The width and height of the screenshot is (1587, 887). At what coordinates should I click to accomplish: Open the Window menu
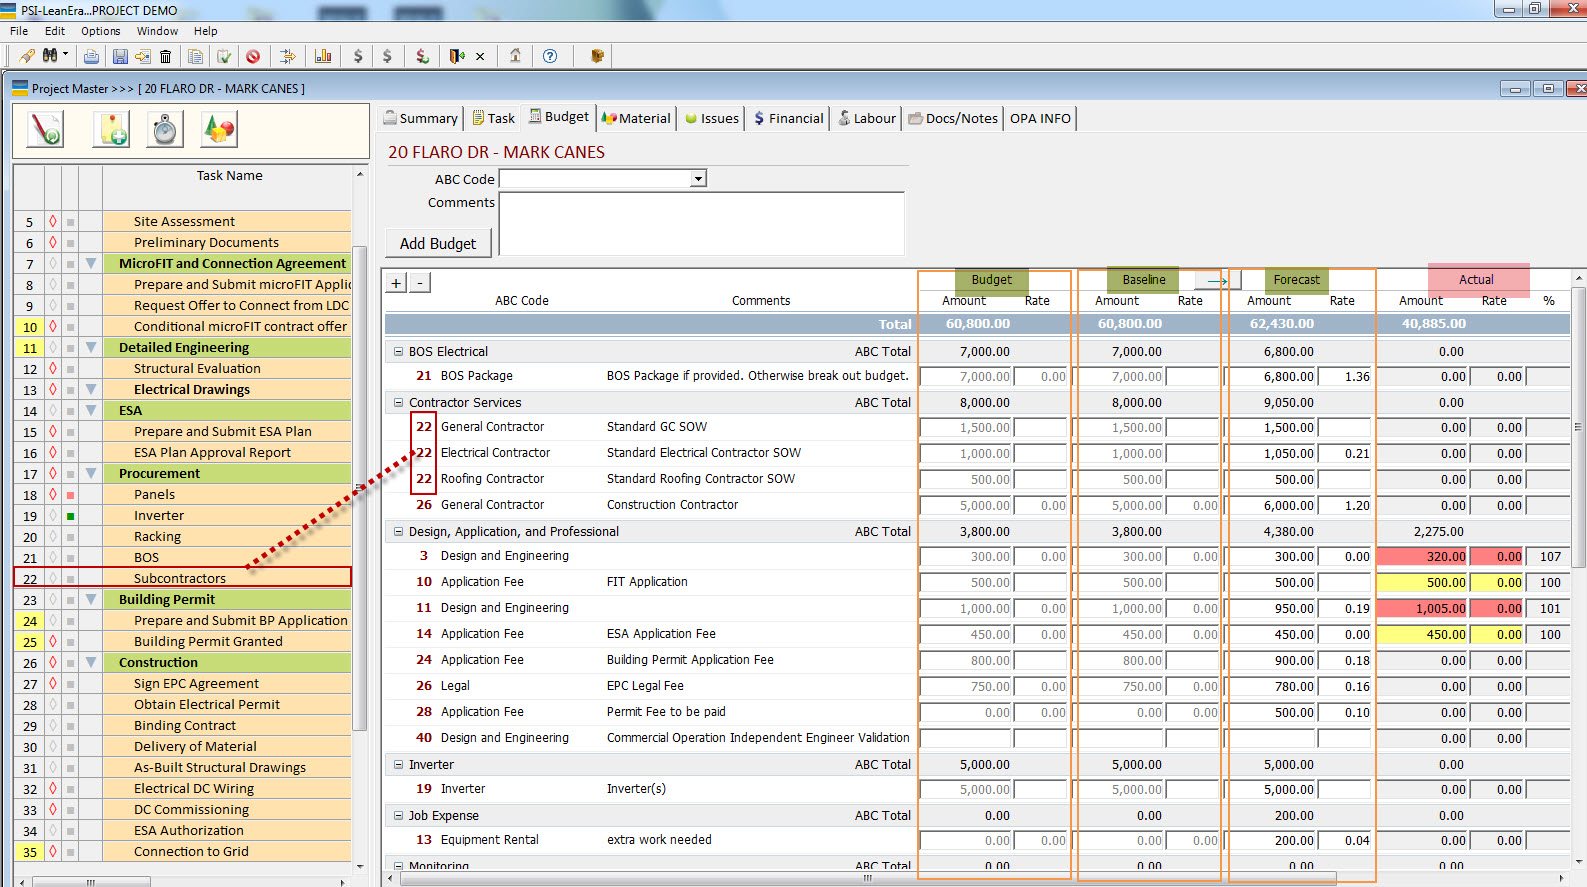pos(157,31)
